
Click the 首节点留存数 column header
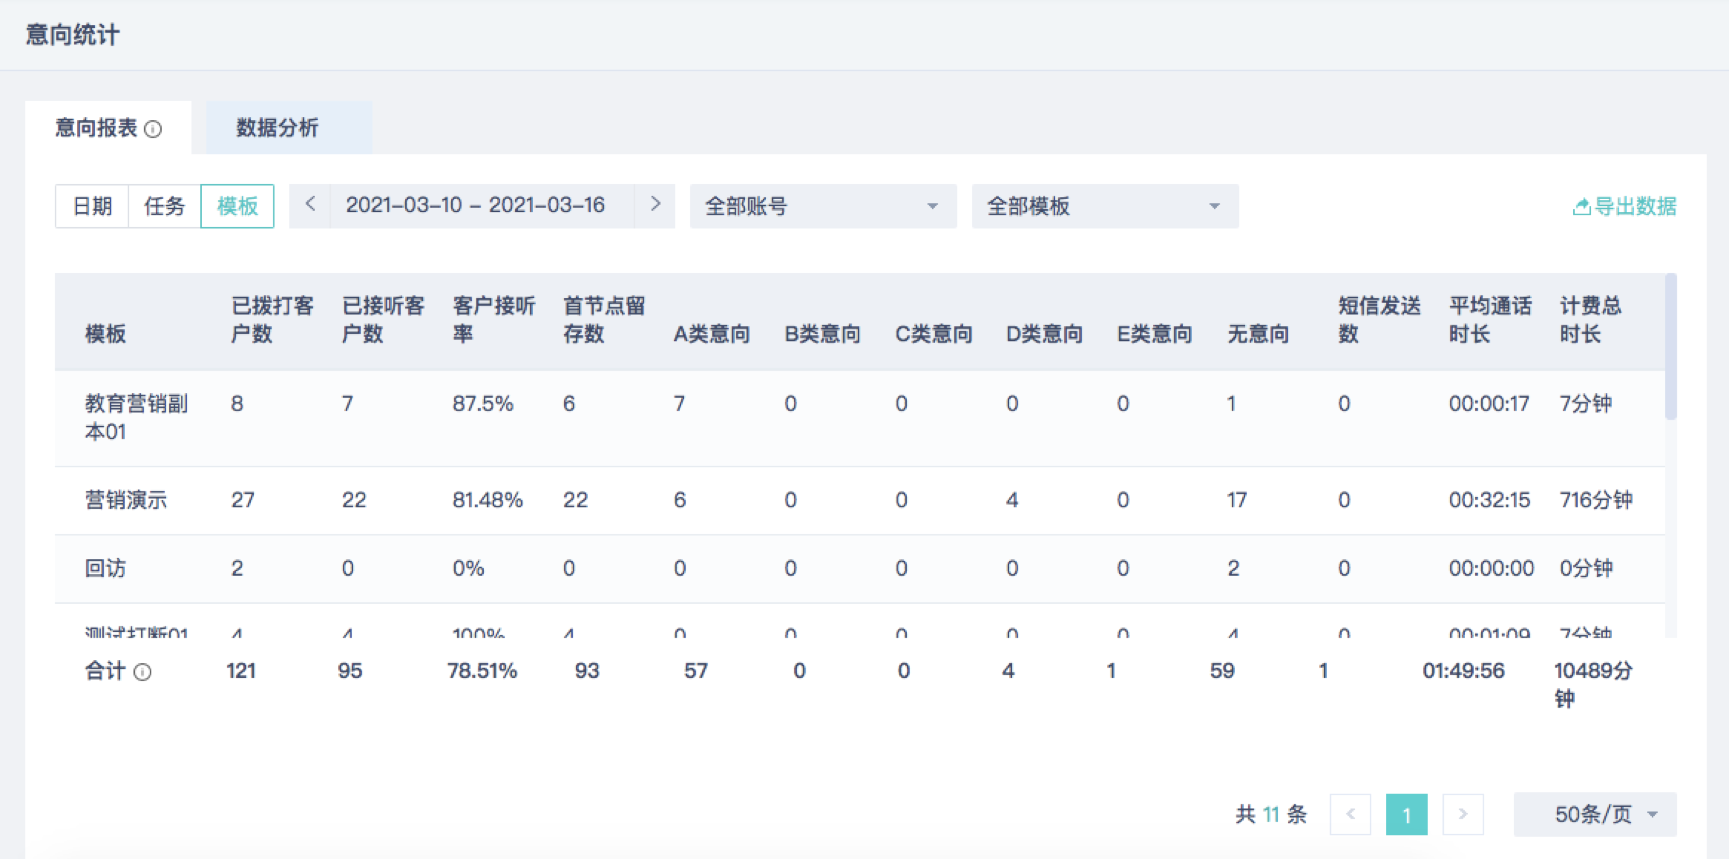pyautogui.click(x=604, y=320)
